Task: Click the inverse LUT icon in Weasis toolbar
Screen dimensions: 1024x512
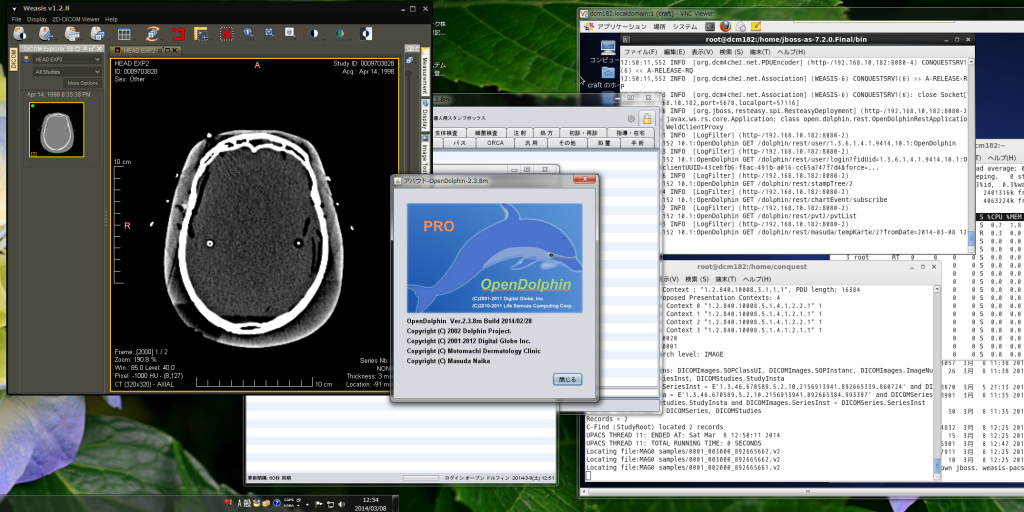Action: click(367, 33)
